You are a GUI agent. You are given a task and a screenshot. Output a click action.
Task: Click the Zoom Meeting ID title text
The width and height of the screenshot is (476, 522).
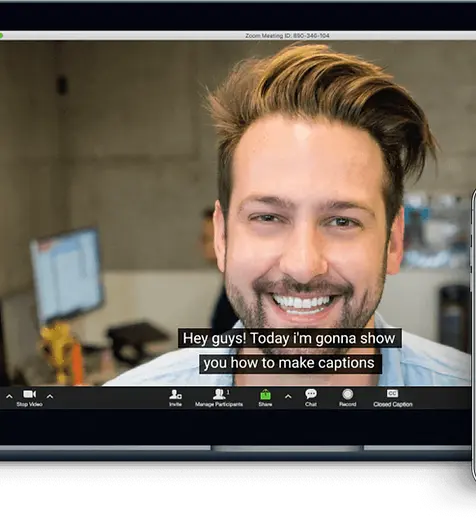[287, 36]
